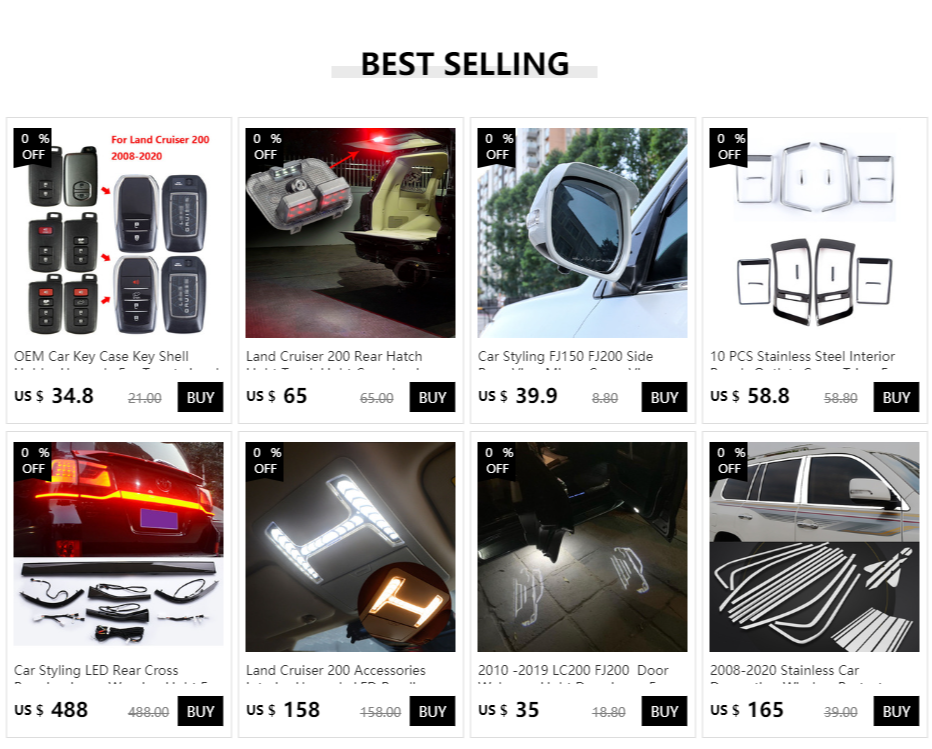Open the side mirror cover product photo

(582, 232)
